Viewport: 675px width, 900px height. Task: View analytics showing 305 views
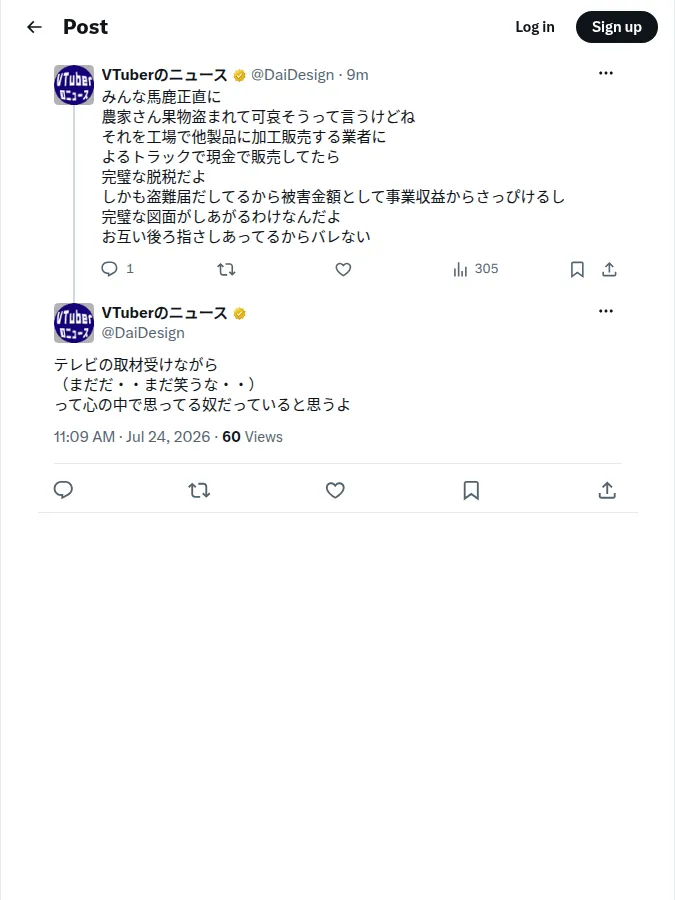(x=475, y=269)
